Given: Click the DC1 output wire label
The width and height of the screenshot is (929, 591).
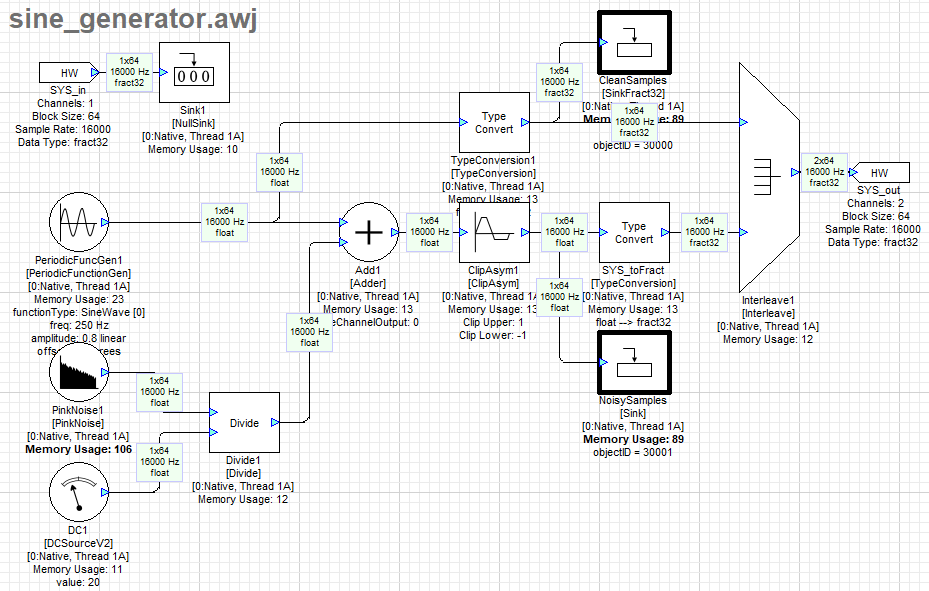Looking at the screenshot, I should click(x=162, y=461).
